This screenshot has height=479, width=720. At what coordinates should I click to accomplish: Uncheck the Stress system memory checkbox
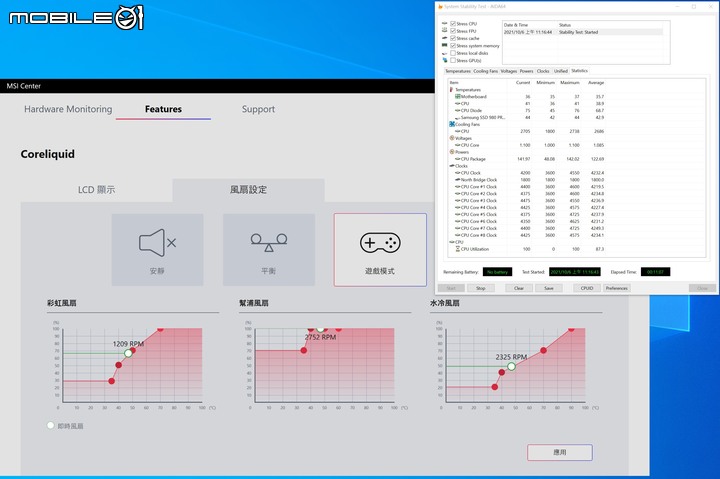tap(453, 45)
